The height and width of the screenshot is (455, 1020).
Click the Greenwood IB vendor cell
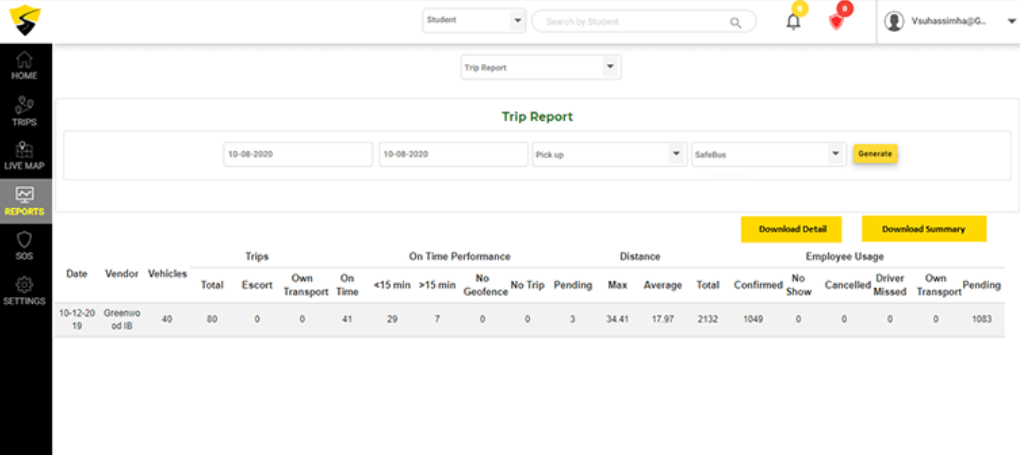[122, 320]
